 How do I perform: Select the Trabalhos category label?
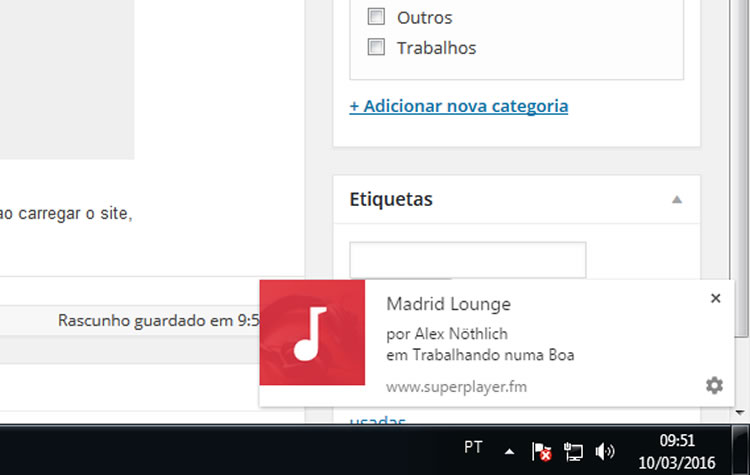click(x=436, y=47)
